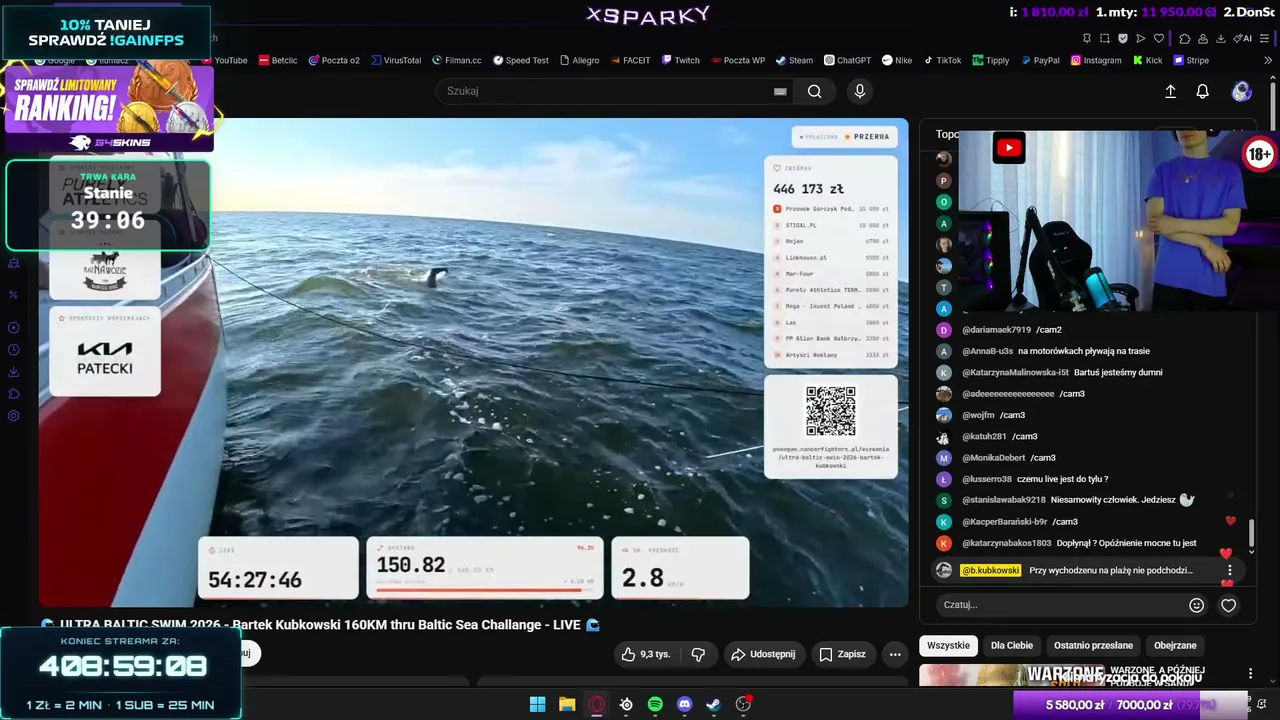Open the browser shield ad-blocker icon
Image resolution: width=1280 pixels, height=720 pixels.
1123,38
